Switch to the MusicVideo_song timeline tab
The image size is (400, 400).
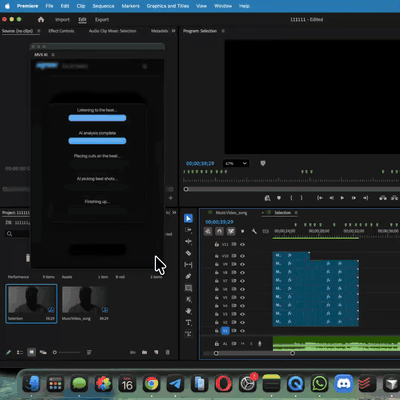click(231, 213)
